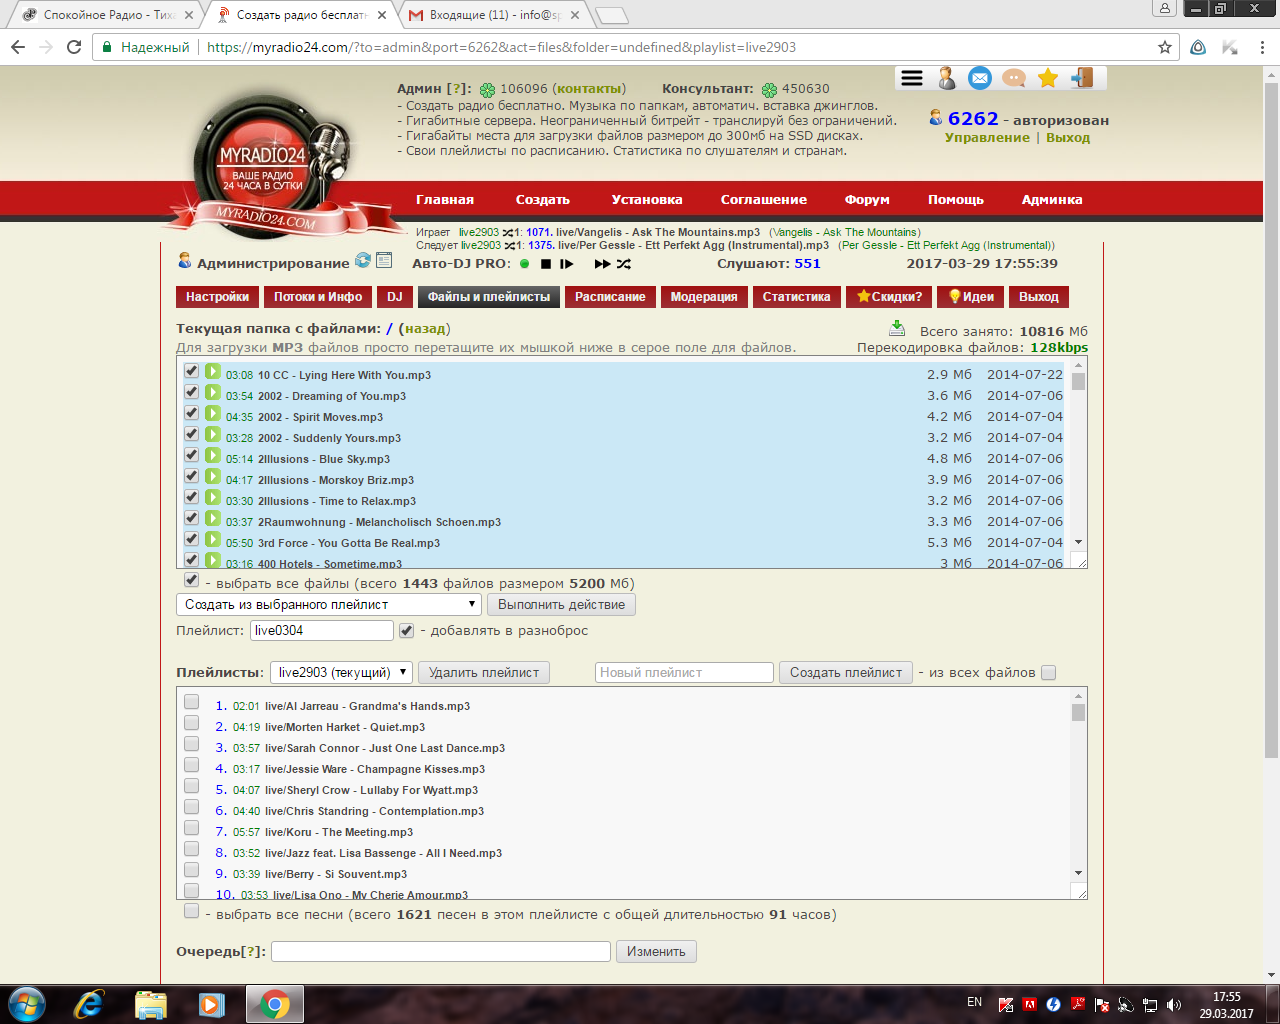
Task: Click the yellow star favorites icon
Action: 1048,78
